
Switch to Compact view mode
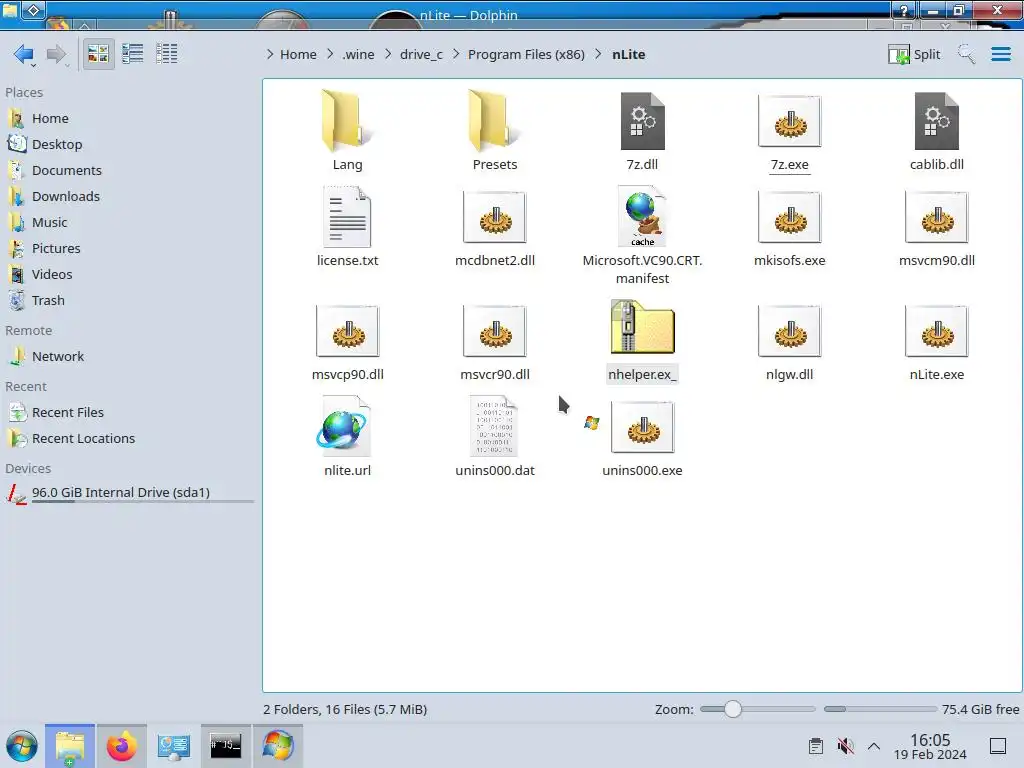pyautogui.click(x=133, y=54)
